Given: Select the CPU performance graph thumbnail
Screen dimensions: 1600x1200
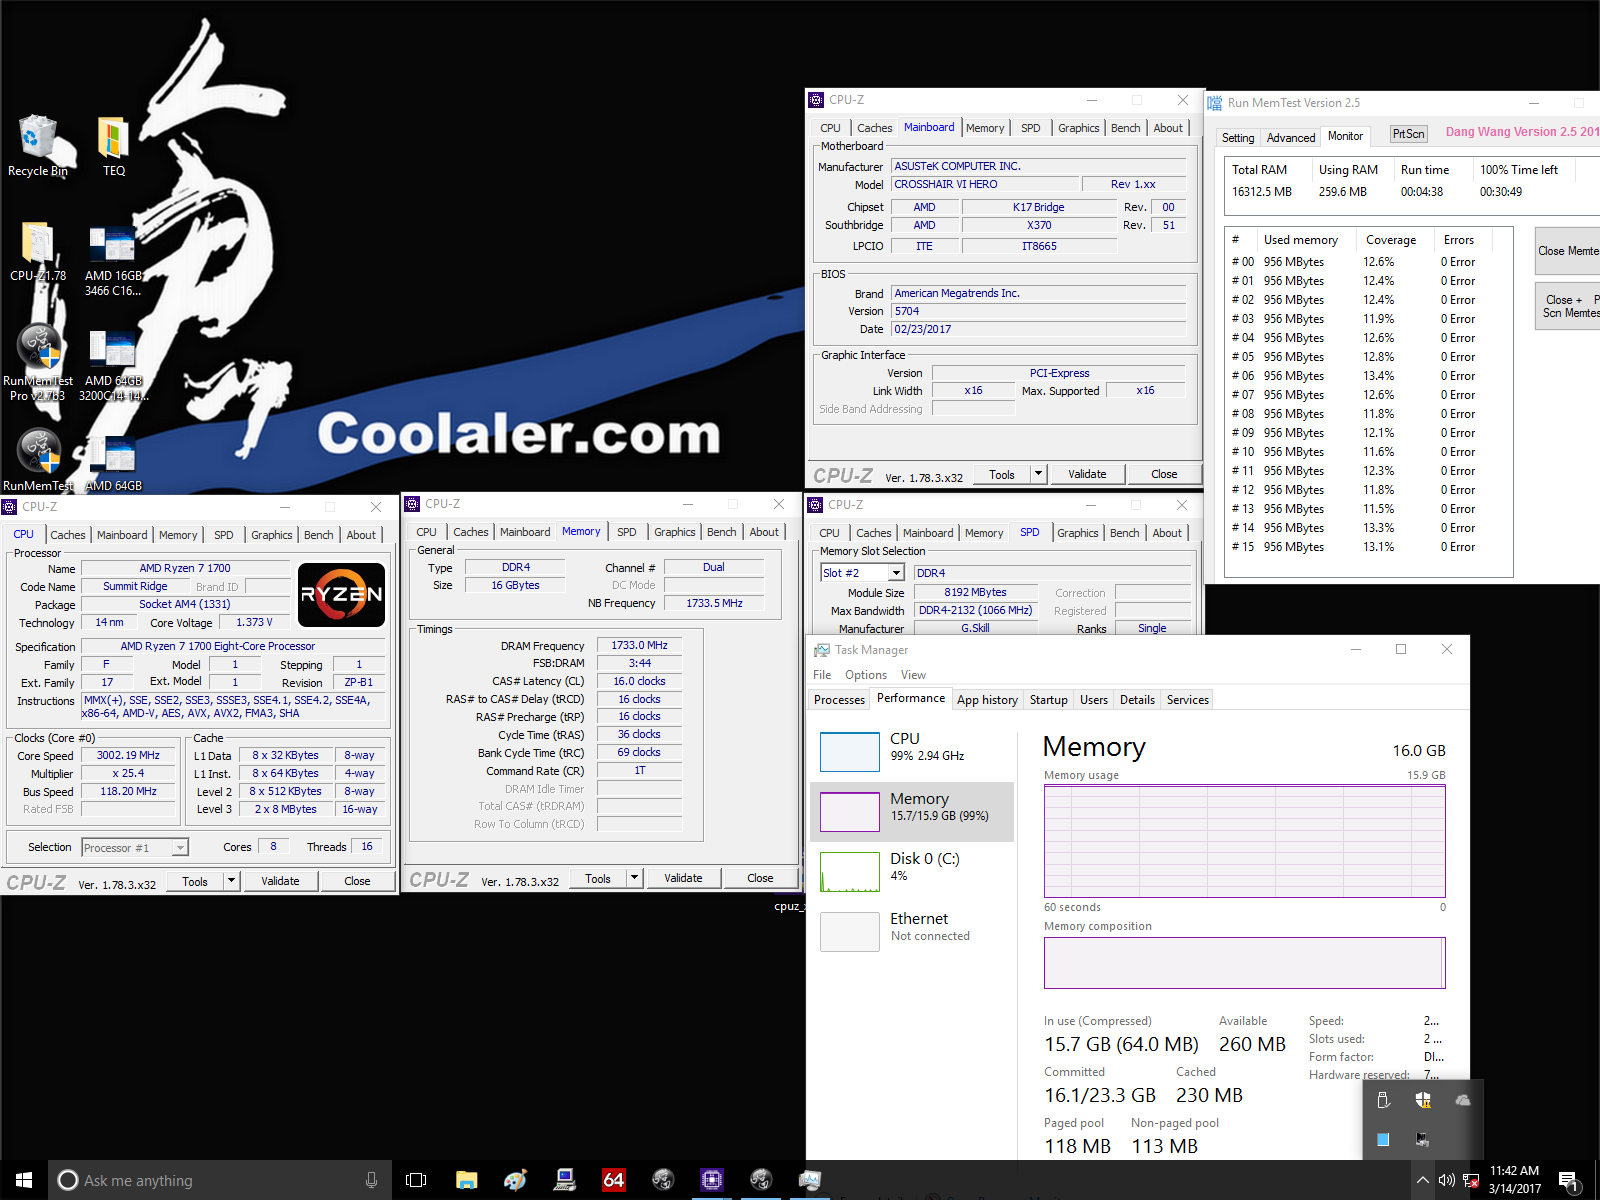Looking at the screenshot, I should (849, 751).
